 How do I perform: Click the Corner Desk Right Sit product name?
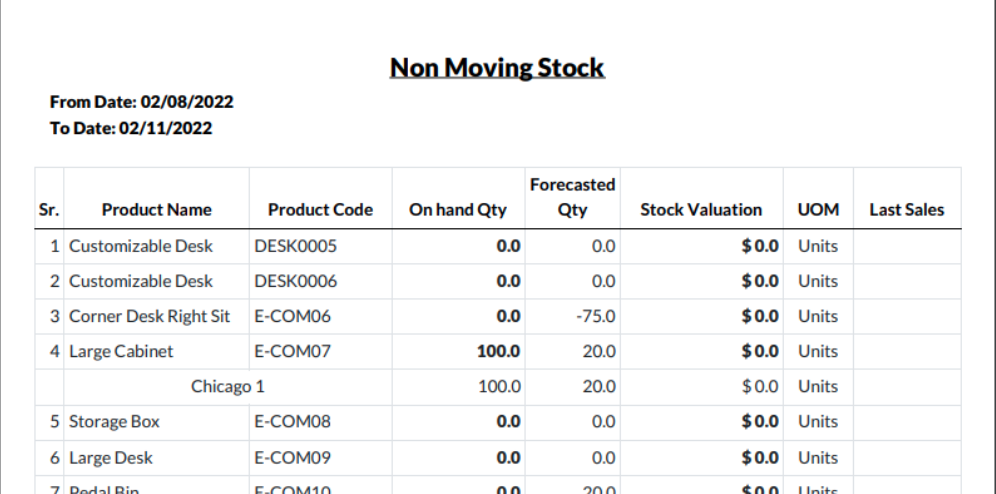pyautogui.click(x=149, y=316)
